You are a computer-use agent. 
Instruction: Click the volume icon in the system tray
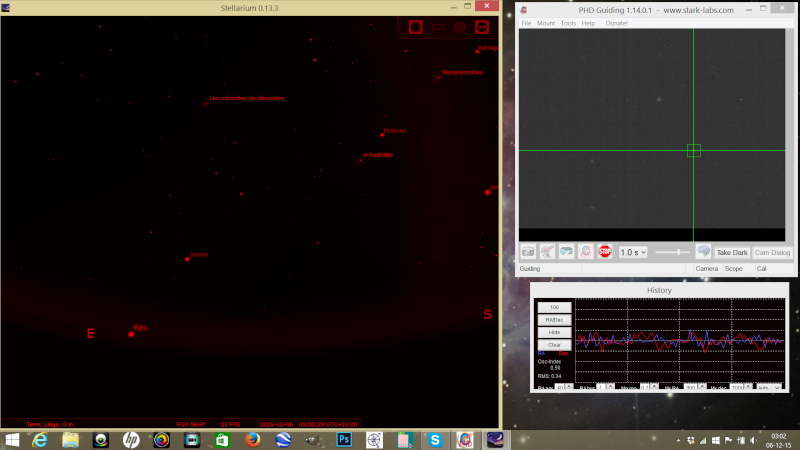point(754,440)
